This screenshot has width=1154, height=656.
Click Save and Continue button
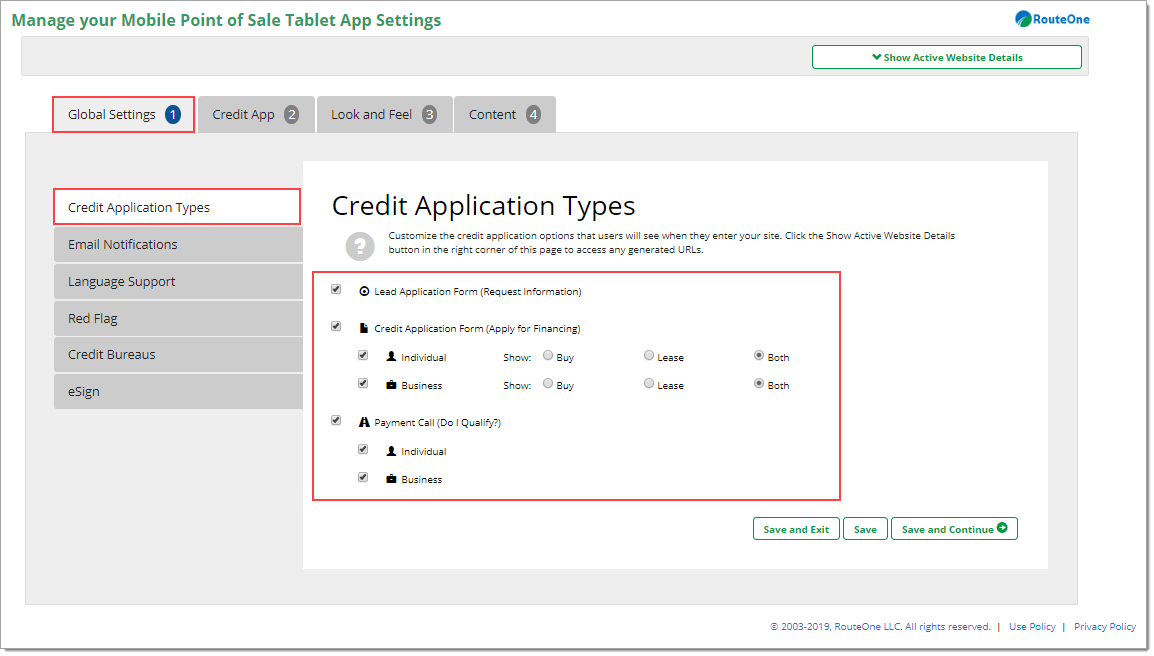point(955,529)
